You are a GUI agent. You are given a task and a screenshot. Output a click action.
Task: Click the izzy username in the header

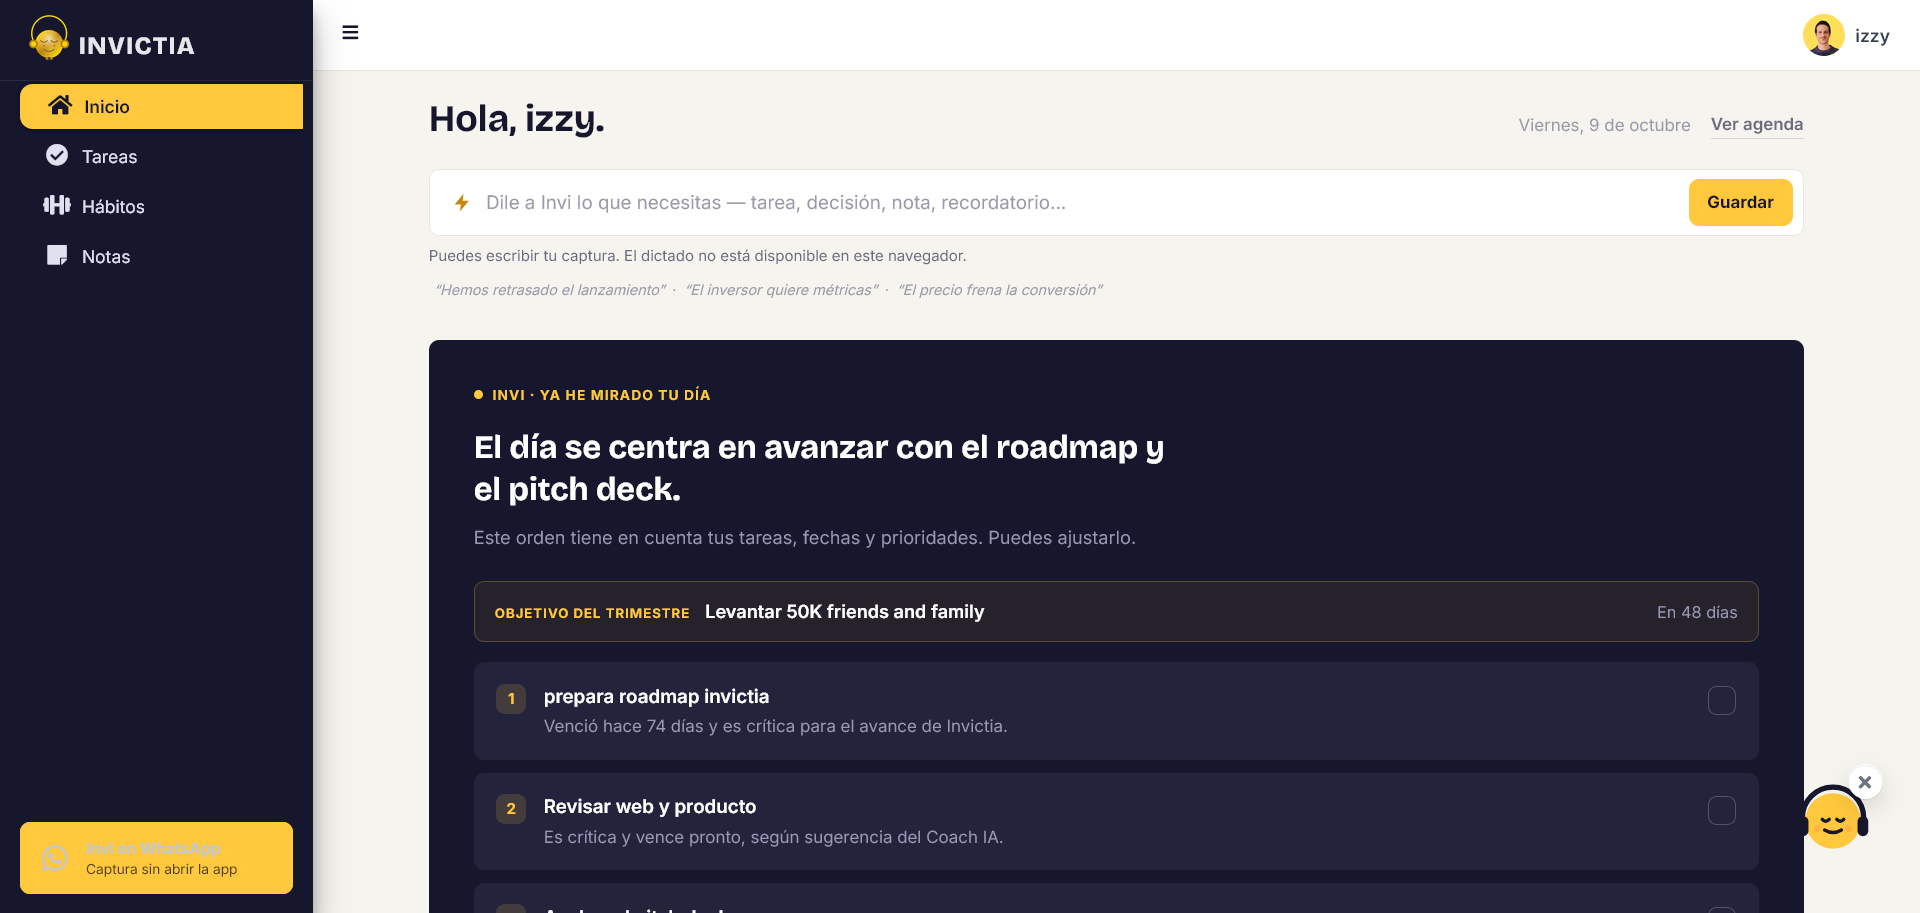[1872, 36]
